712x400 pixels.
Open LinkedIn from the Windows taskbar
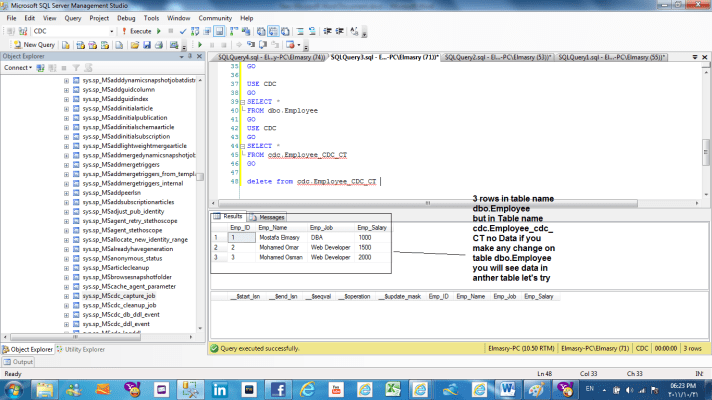point(222,388)
